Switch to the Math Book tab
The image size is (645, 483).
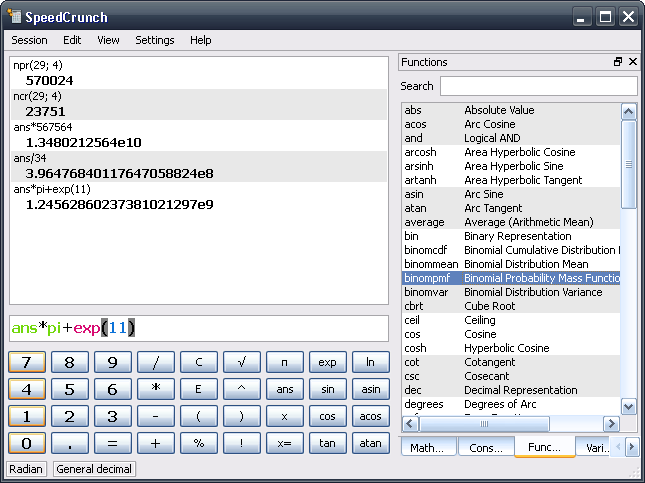pyautogui.click(x=429, y=447)
